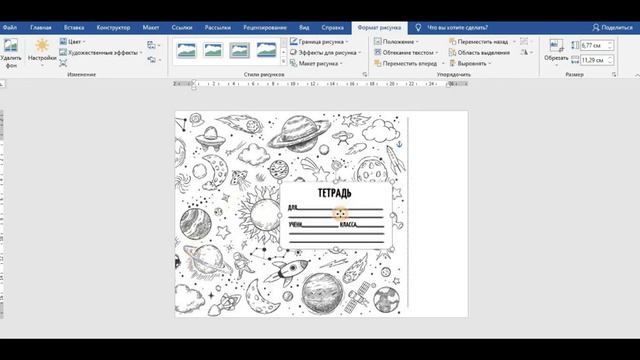Apply the first picture style thumbnail
Image resolution: width=640 pixels, height=360 pixels.
pos(187,50)
